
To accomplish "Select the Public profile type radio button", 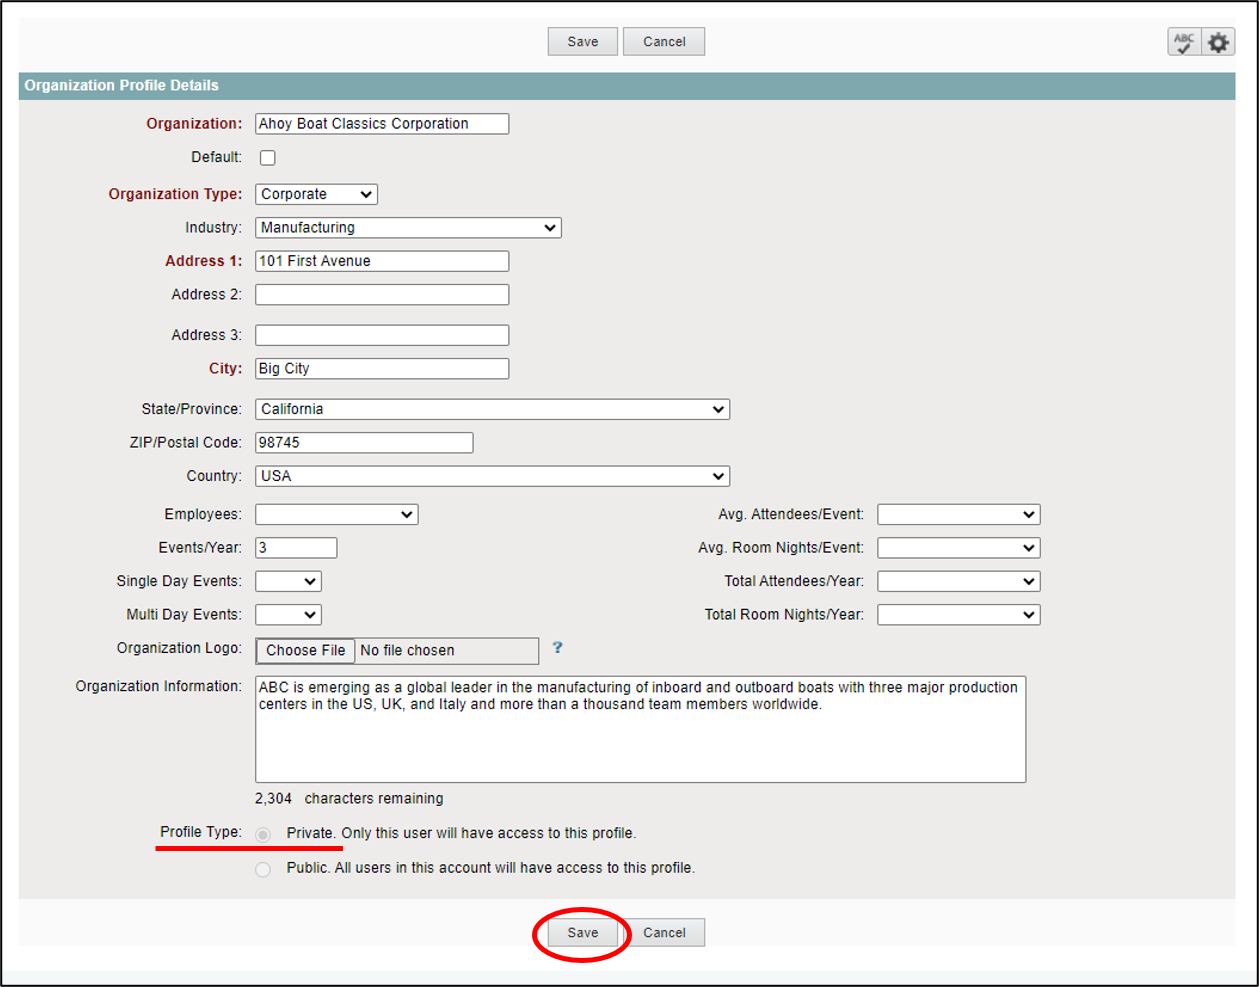I will (x=263, y=869).
